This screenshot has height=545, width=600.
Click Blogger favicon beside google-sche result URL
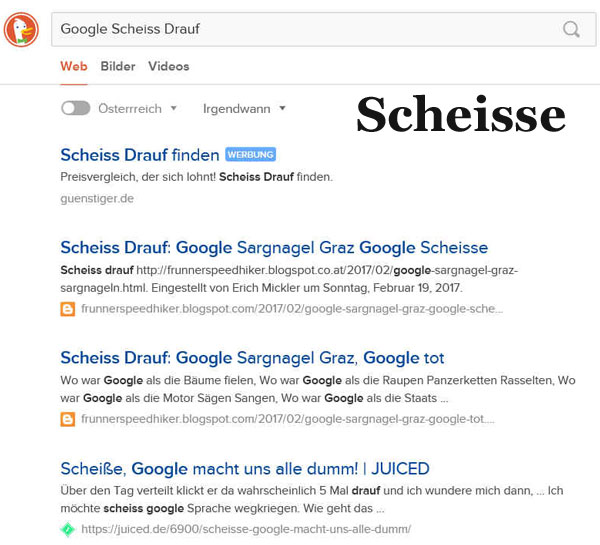pos(68,309)
